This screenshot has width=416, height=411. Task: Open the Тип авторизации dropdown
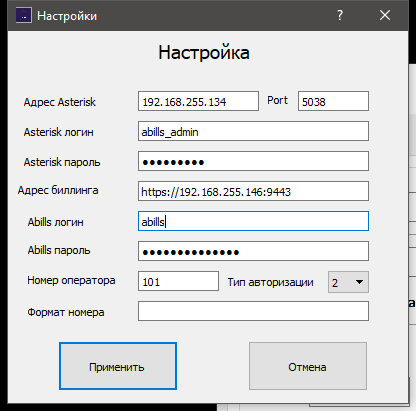348,282
